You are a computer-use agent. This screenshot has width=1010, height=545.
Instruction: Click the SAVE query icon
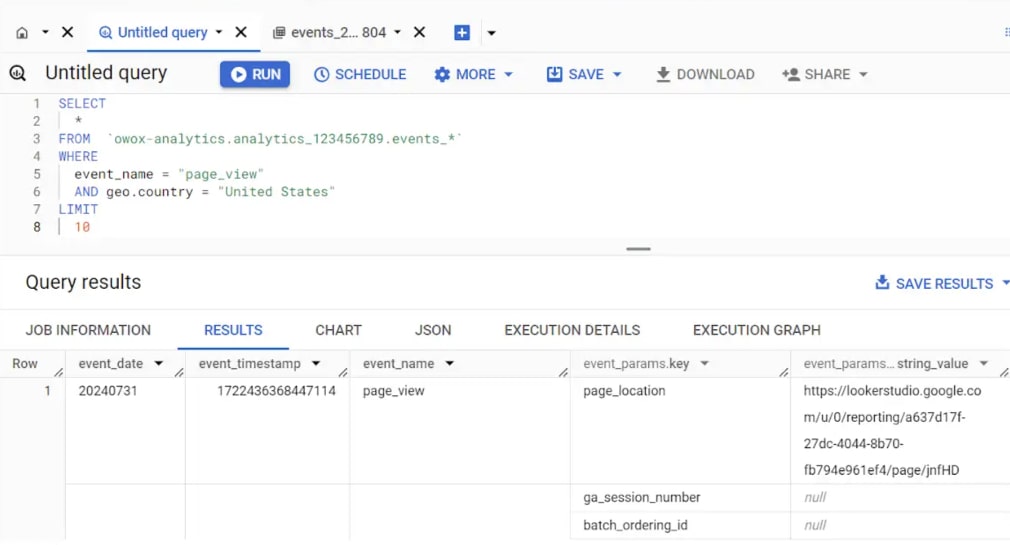(x=554, y=74)
